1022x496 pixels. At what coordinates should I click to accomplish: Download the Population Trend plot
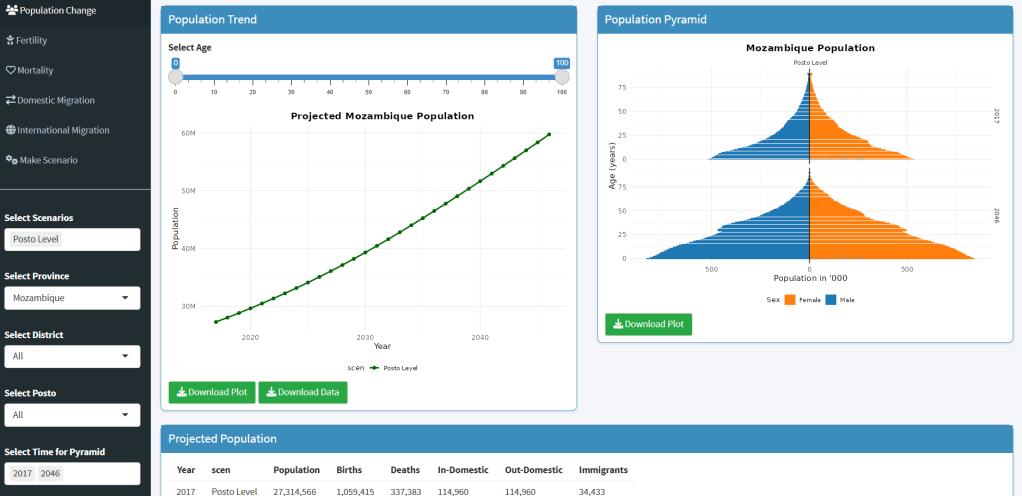pos(211,392)
